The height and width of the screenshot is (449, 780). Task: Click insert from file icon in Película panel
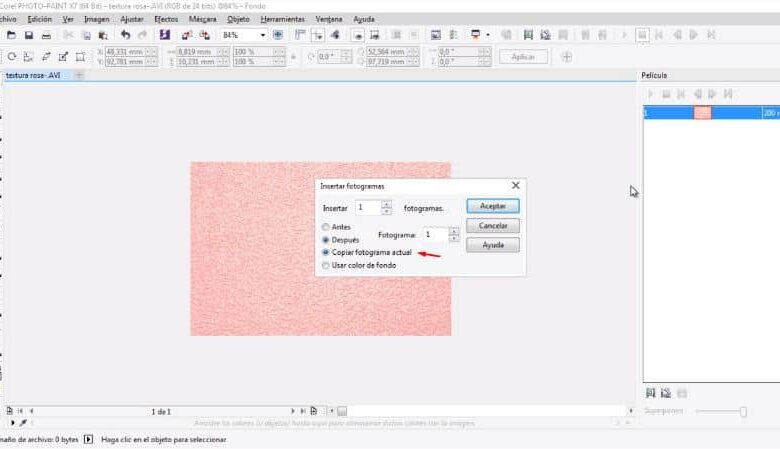click(666, 393)
